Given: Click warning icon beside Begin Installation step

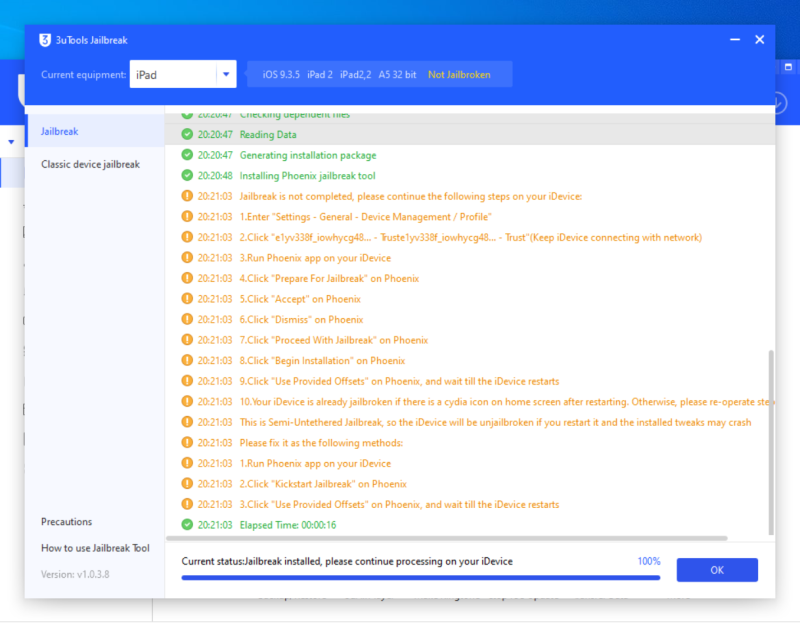Looking at the screenshot, I should pos(187,360).
